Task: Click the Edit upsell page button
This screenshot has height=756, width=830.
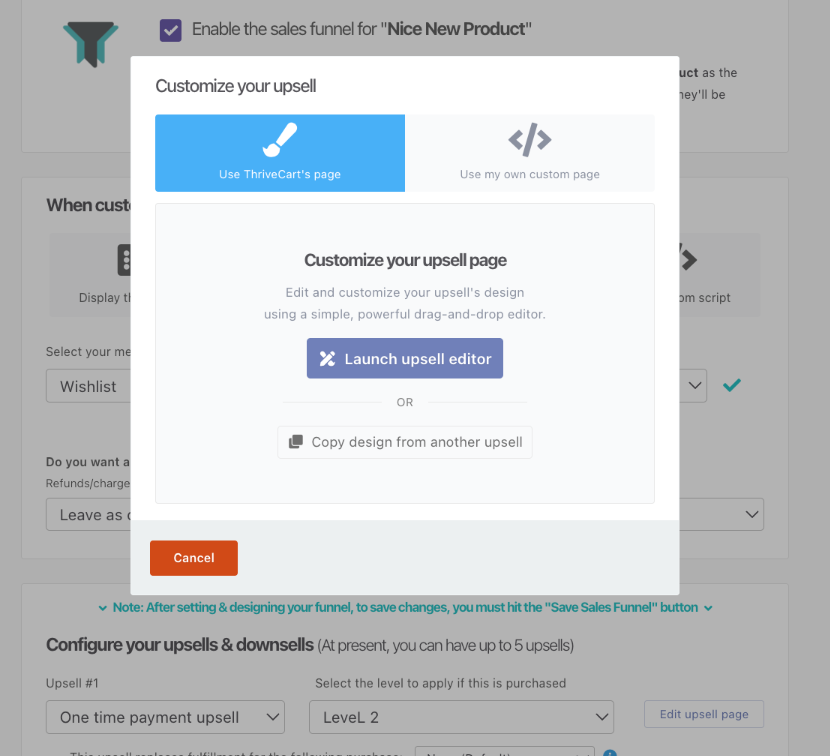Action: (x=704, y=714)
